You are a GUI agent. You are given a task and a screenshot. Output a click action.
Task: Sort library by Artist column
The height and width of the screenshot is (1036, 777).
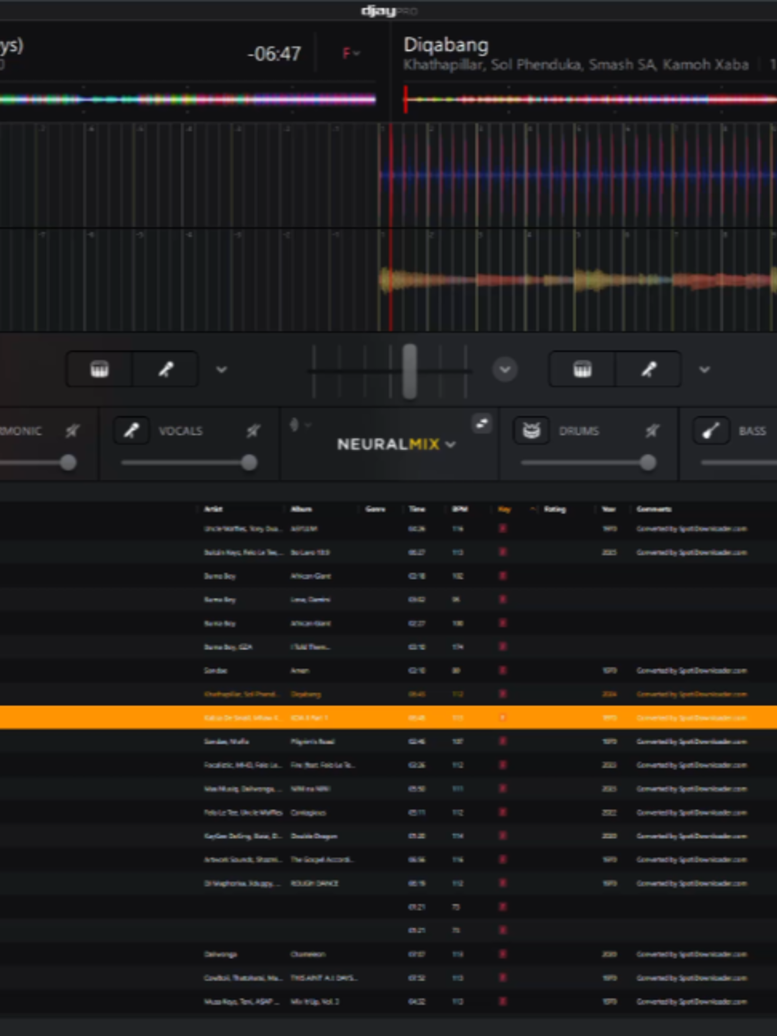pos(213,509)
